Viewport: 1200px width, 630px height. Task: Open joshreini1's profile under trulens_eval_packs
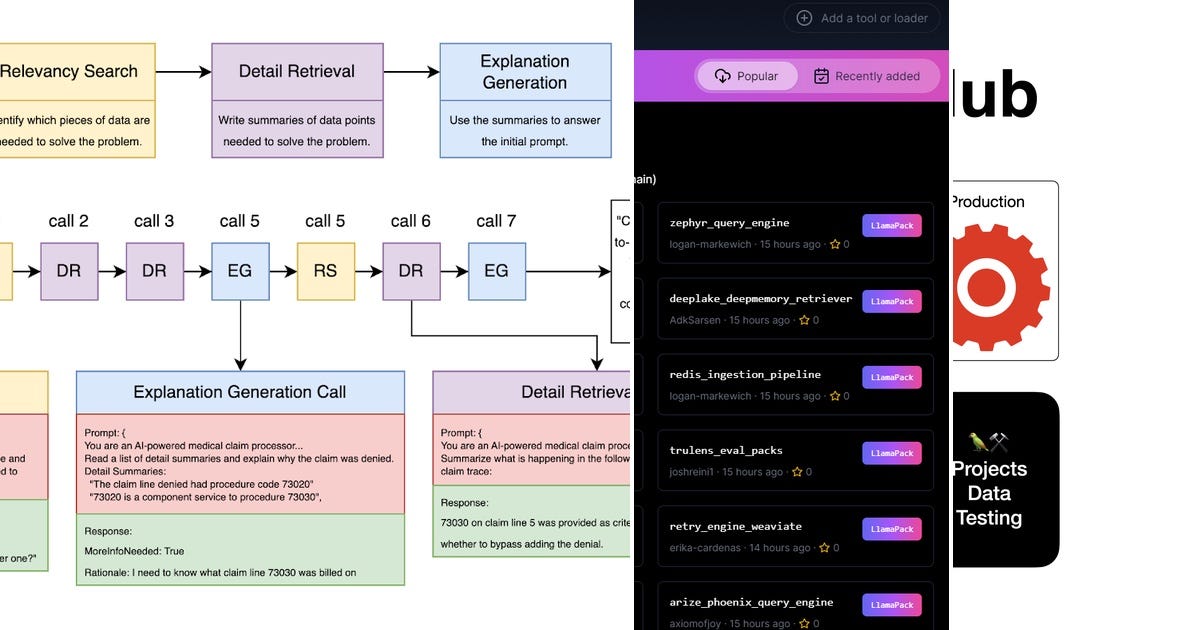pyautogui.click(x=689, y=472)
